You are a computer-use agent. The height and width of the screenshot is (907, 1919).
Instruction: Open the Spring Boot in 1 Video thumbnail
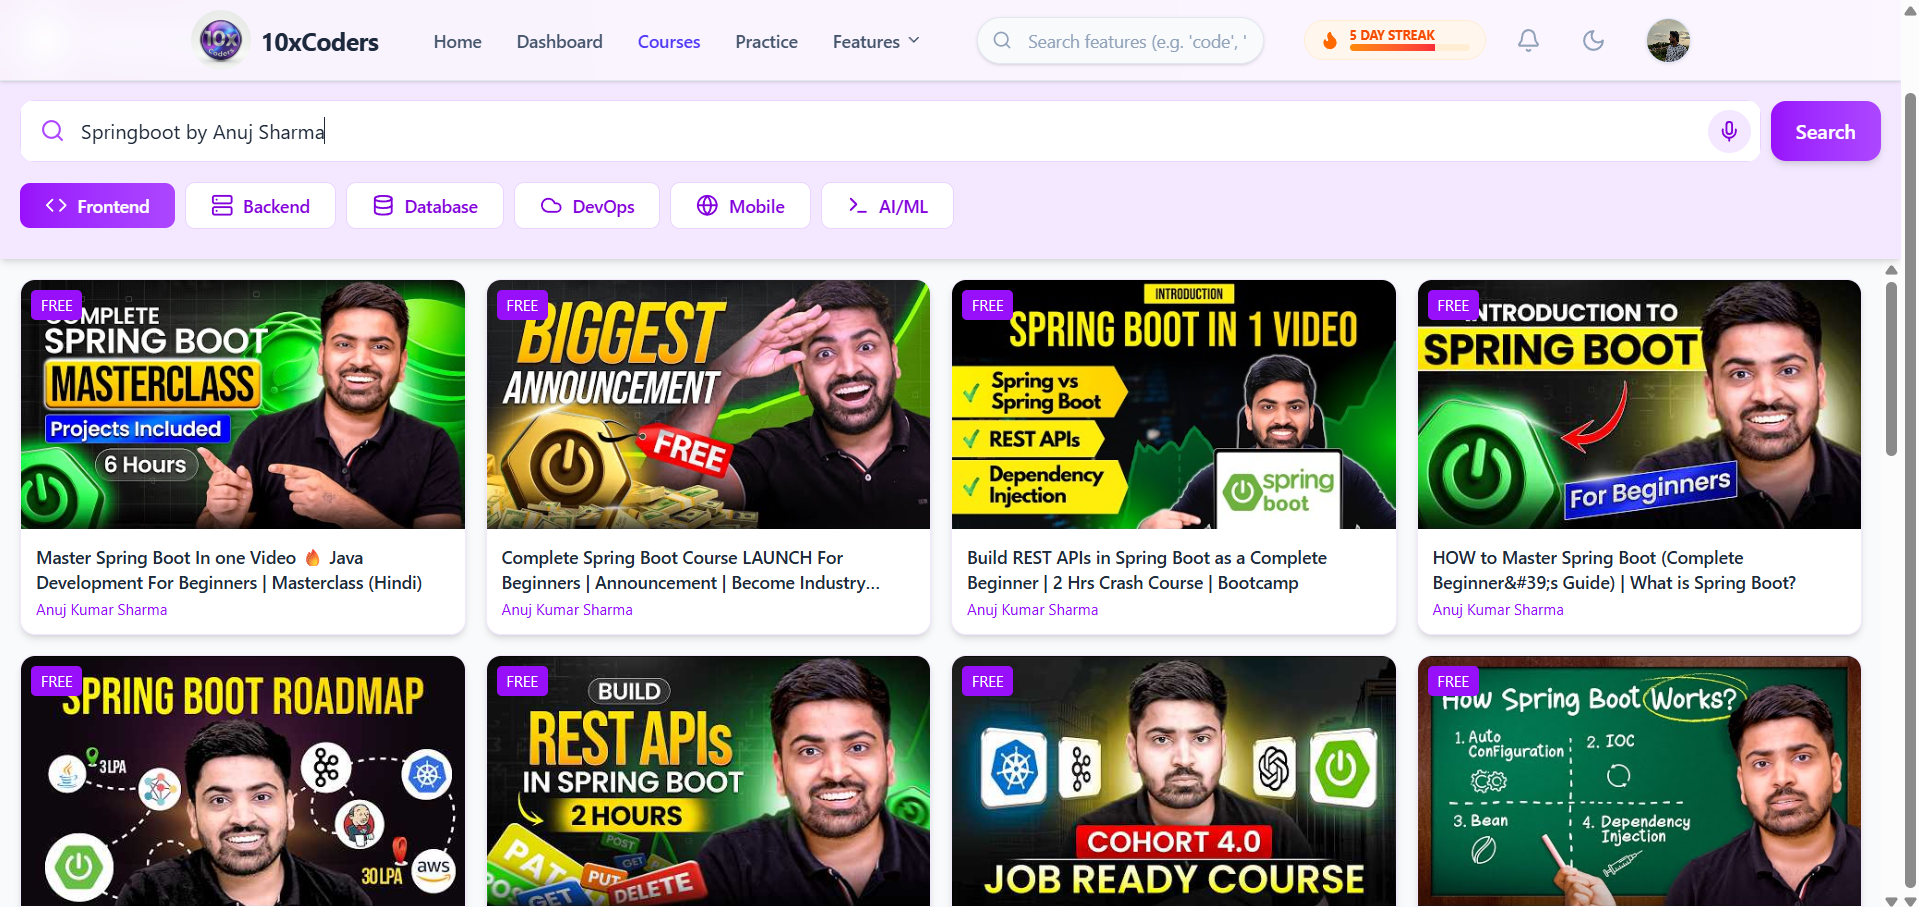coord(1174,404)
